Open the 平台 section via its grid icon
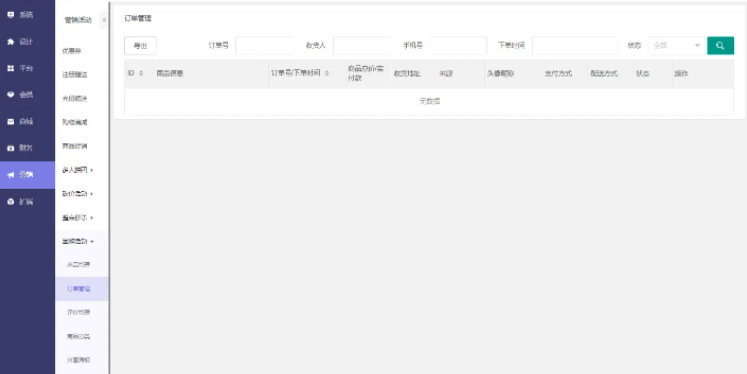Image resolution: width=747 pixels, height=374 pixels. pyautogui.click(x=11, y=68)
